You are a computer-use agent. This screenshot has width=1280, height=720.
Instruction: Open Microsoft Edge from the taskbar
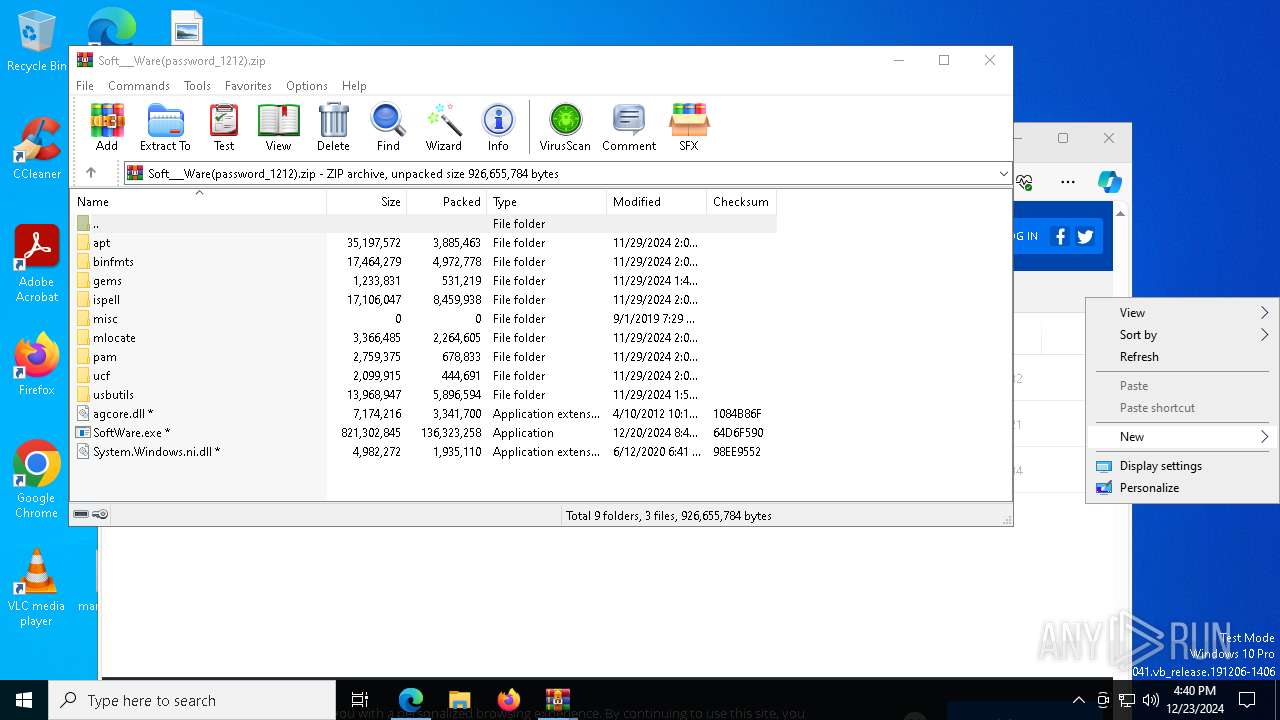pos(411,700)
